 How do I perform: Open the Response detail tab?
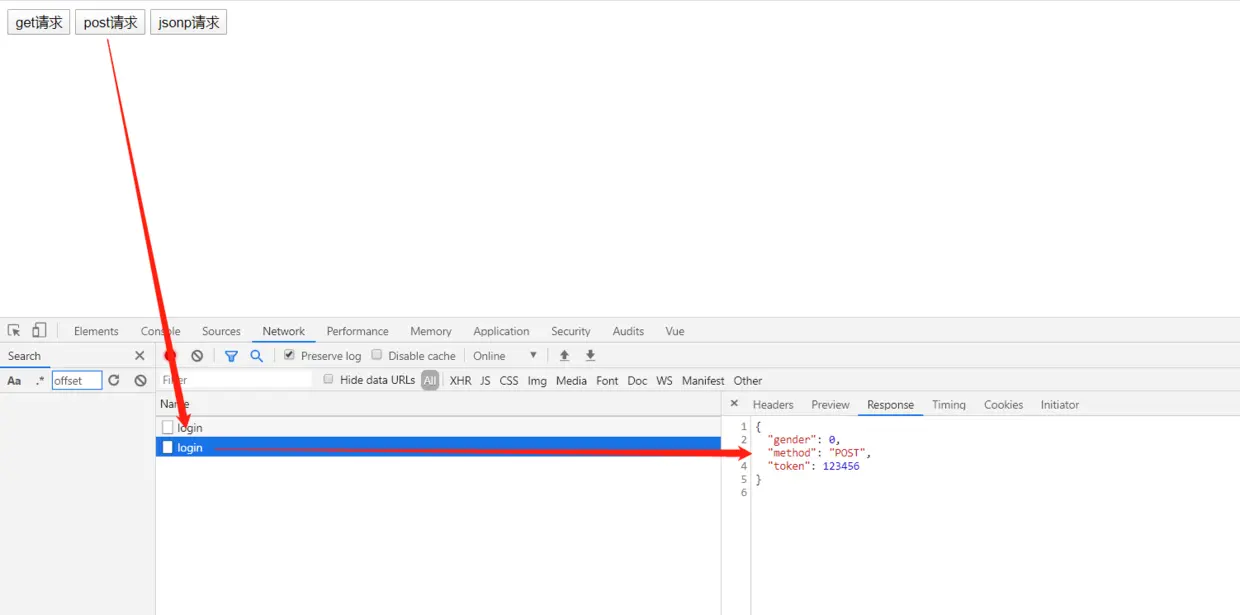click(890, 405)
